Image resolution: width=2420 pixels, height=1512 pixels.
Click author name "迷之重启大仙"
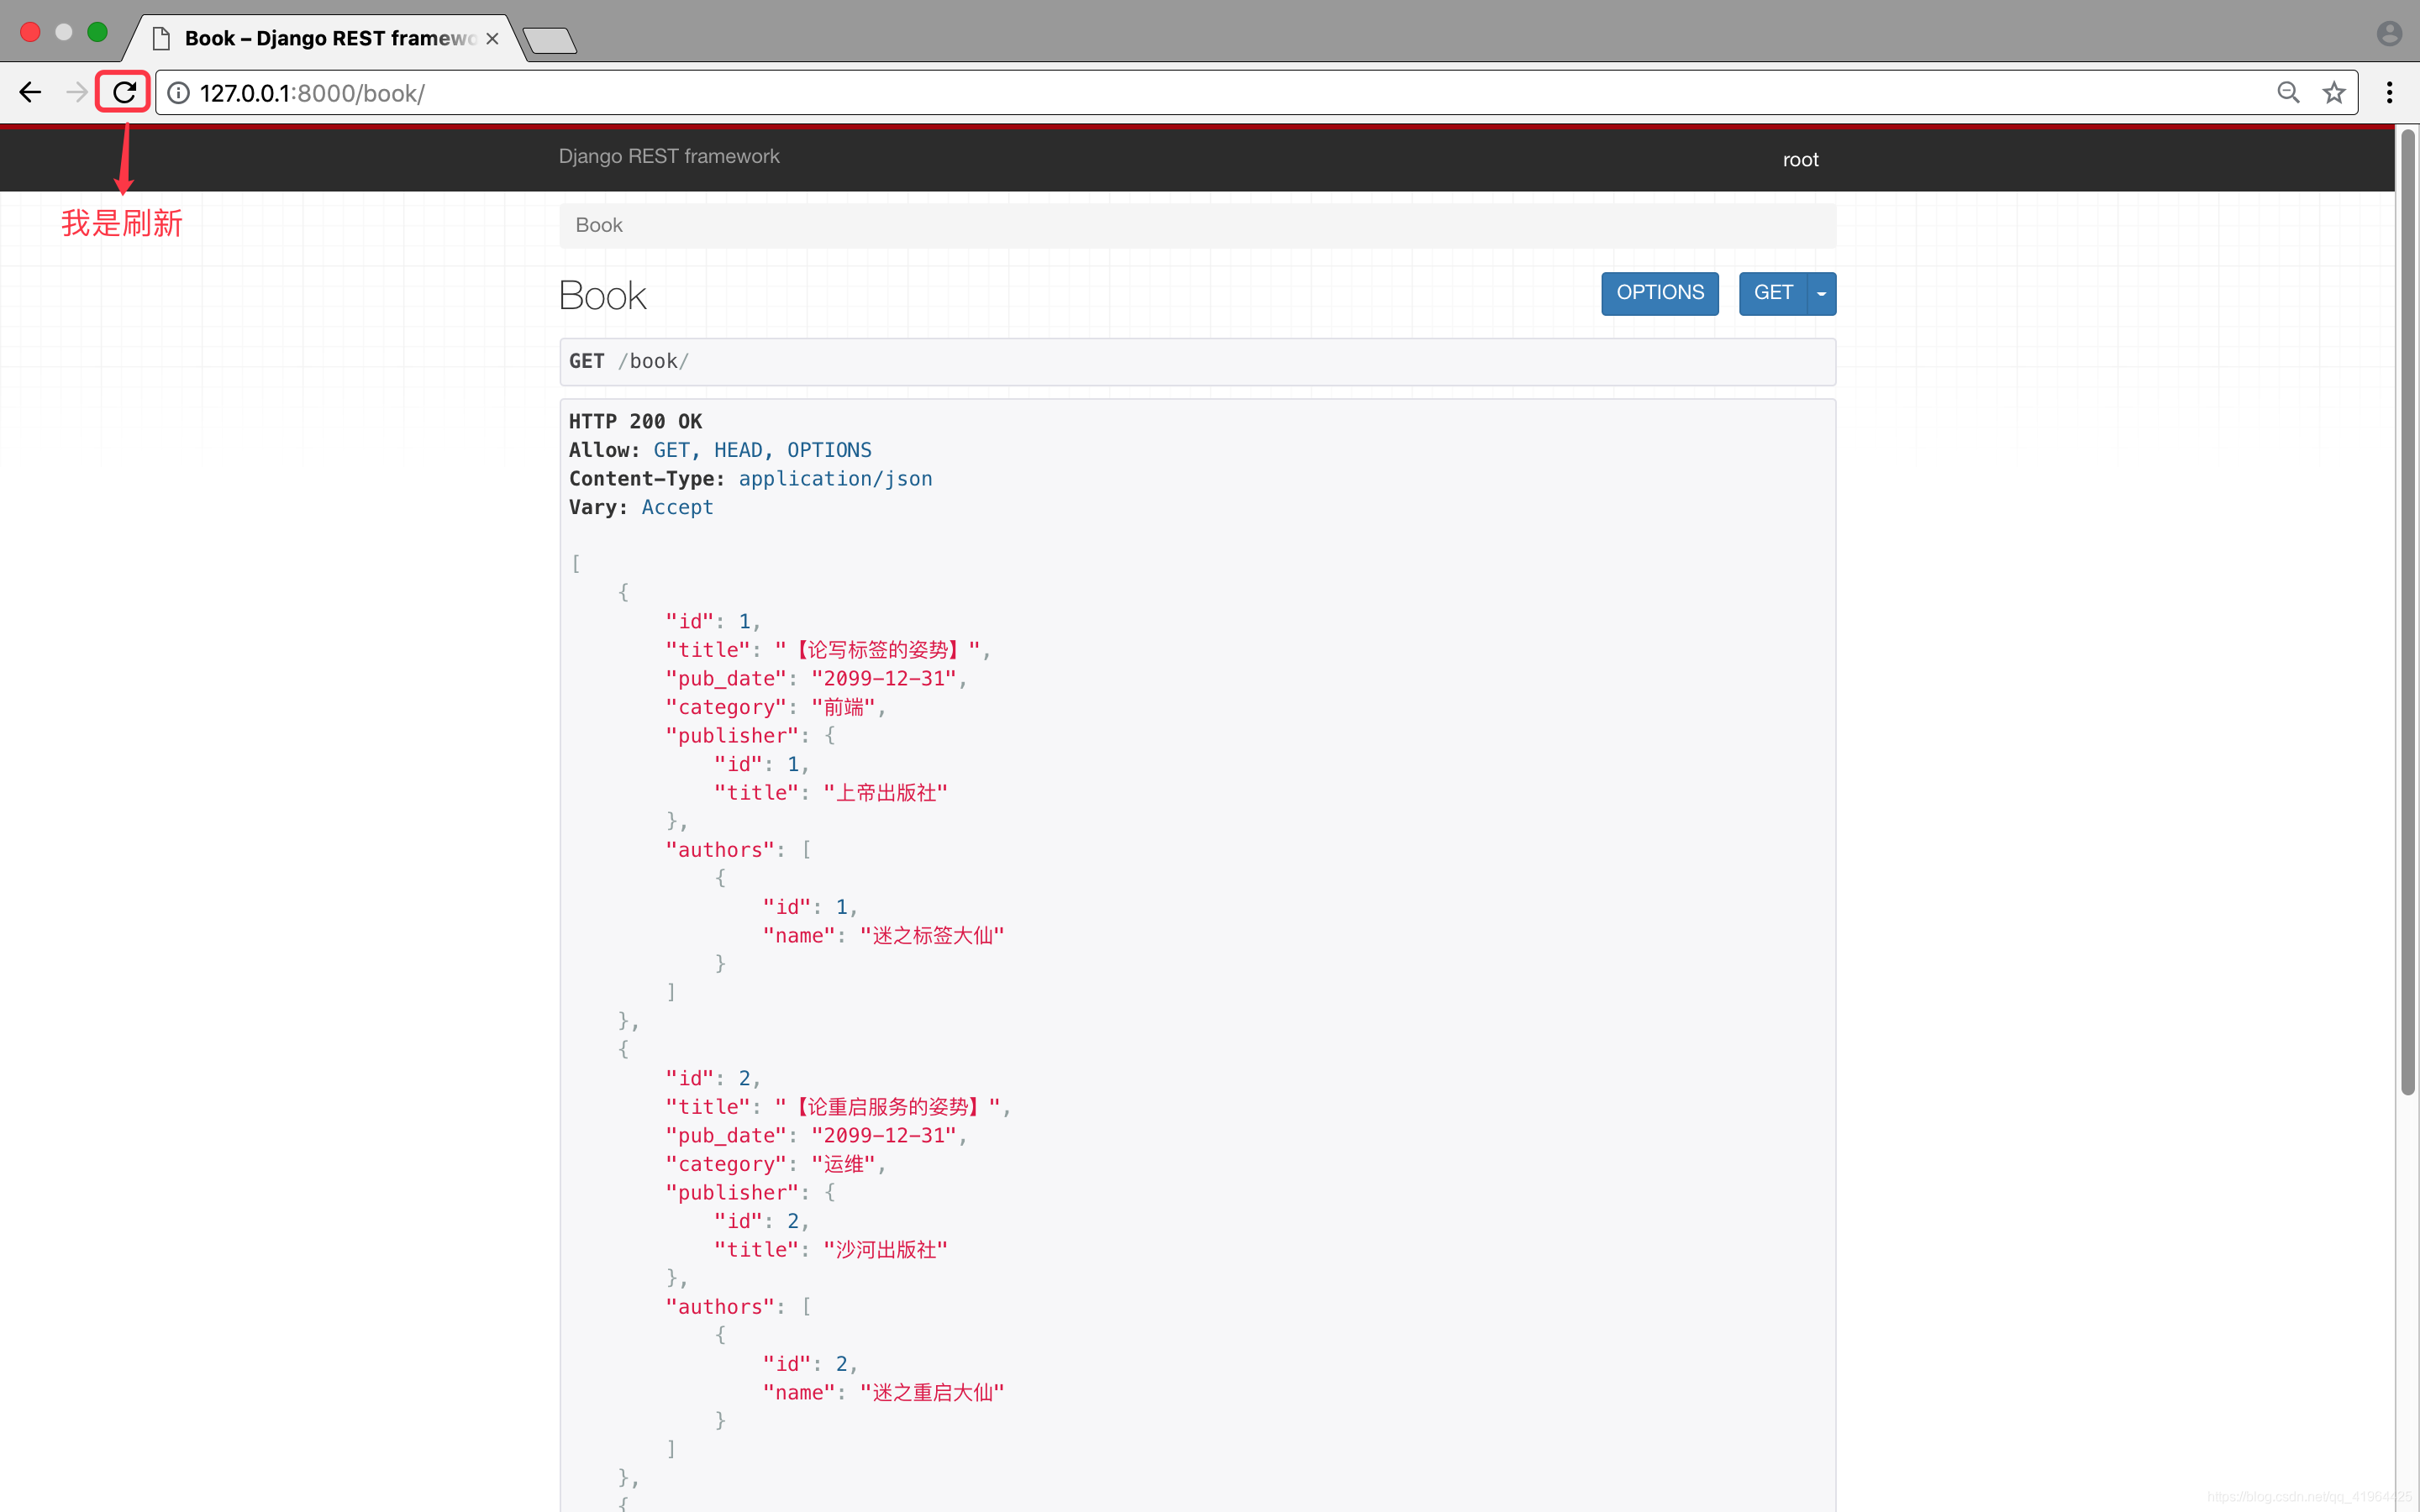coord(932,1393)
